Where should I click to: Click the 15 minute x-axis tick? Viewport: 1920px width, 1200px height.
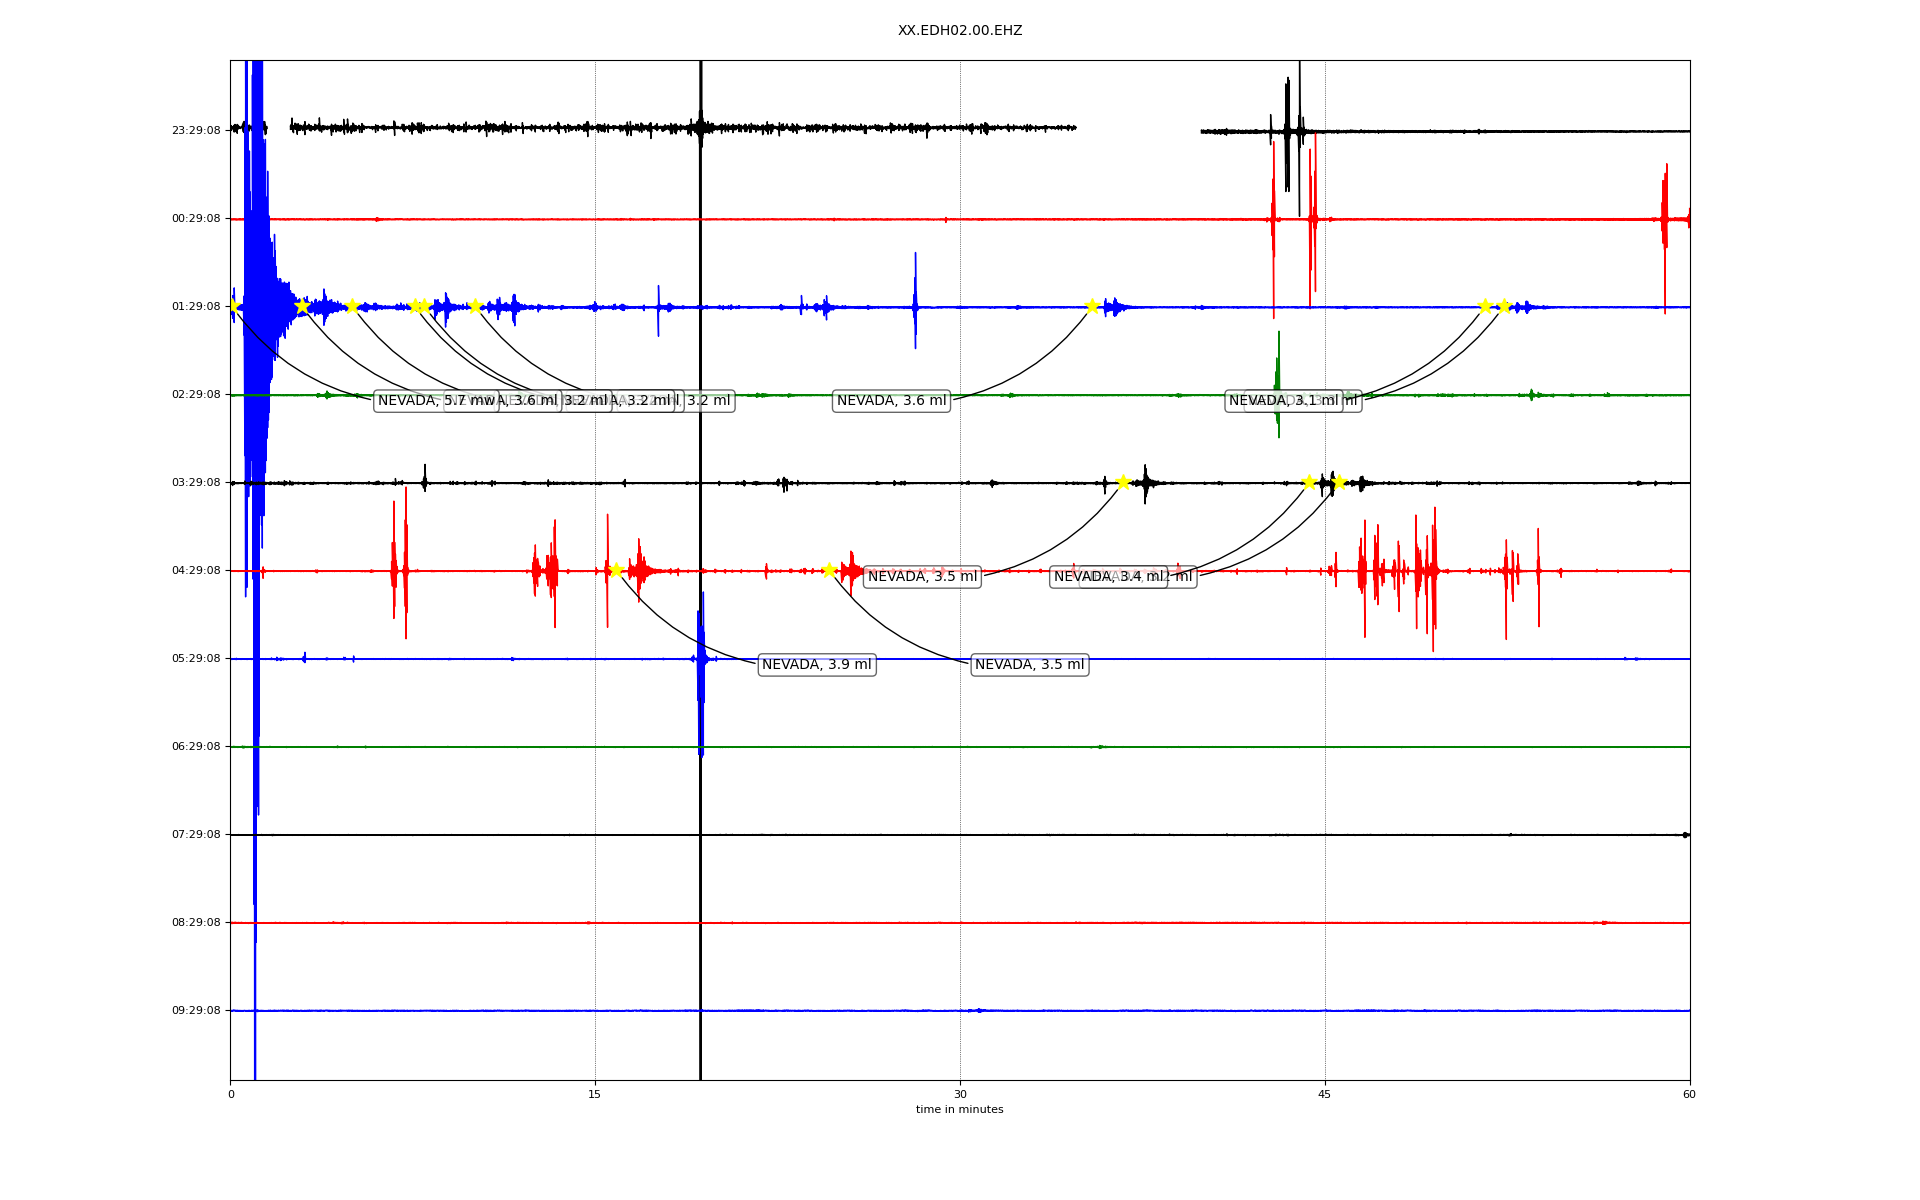[595, 1095]
